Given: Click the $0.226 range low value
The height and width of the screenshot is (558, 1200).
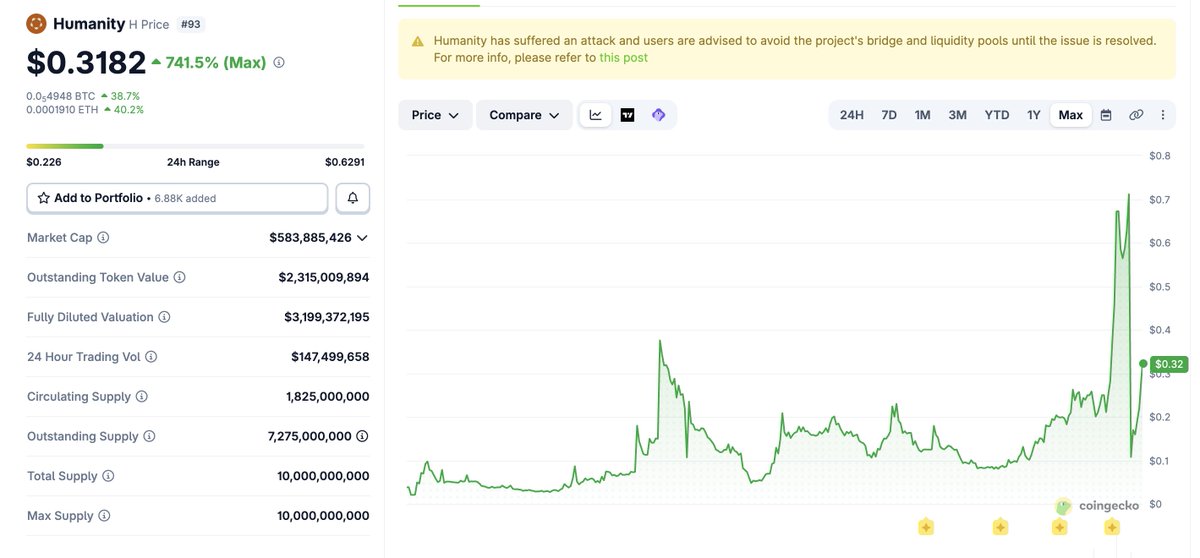Looking at the screenshot, I should 43,162.
